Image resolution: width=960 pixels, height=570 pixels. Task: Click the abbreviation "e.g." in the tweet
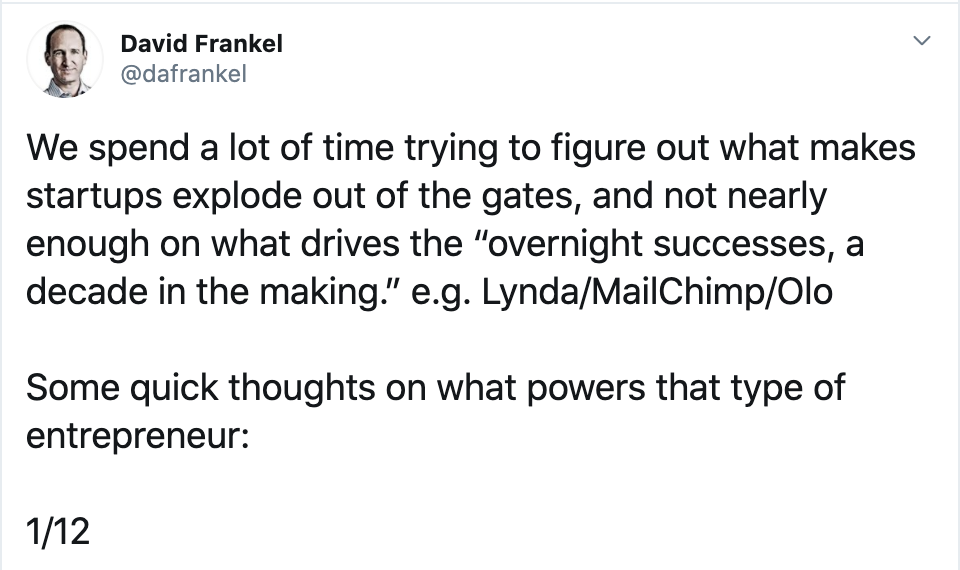pos(441,293)
